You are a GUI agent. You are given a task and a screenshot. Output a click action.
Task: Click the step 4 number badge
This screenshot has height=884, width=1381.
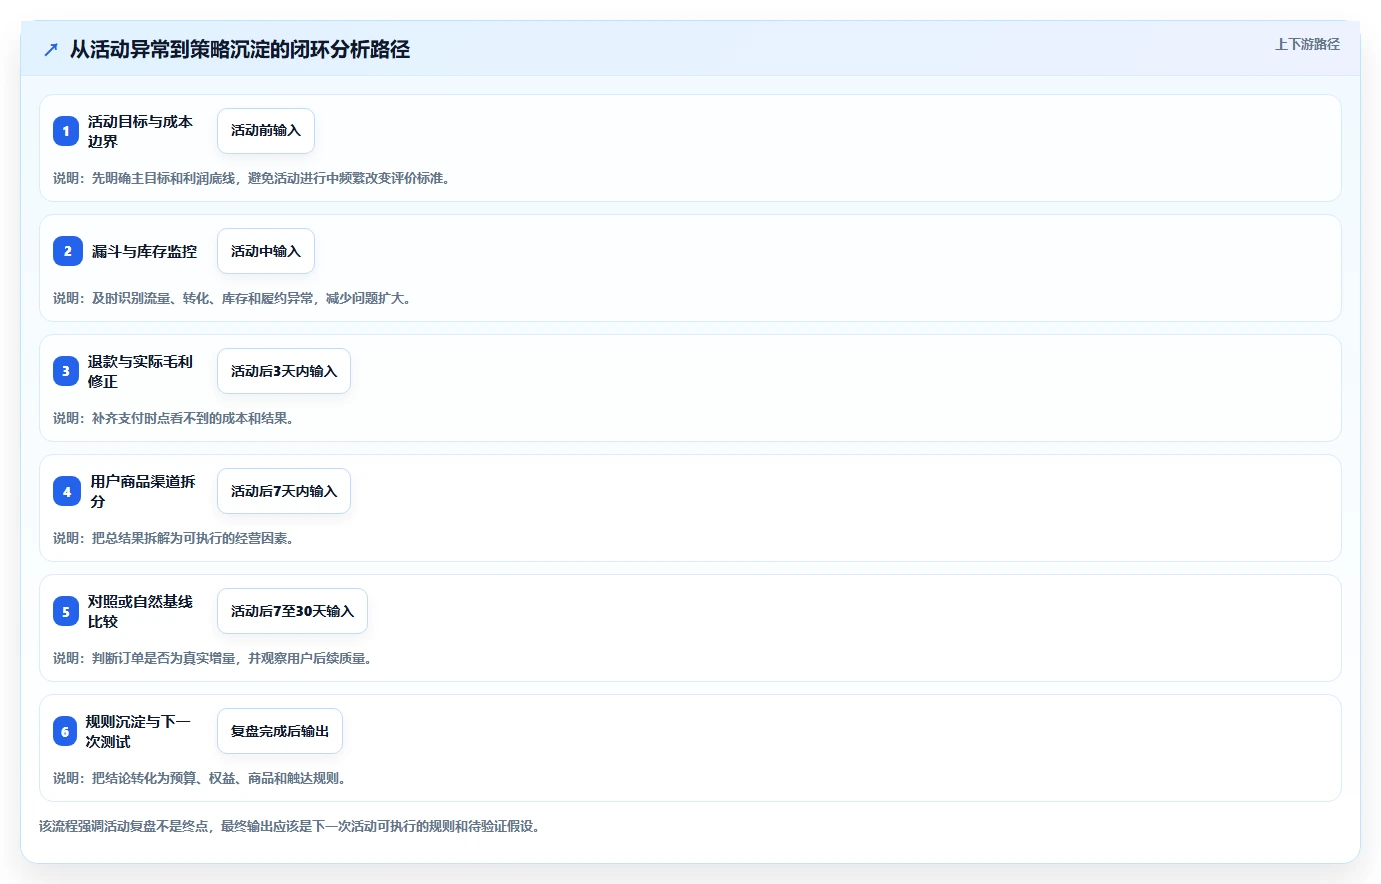[67, 491]
